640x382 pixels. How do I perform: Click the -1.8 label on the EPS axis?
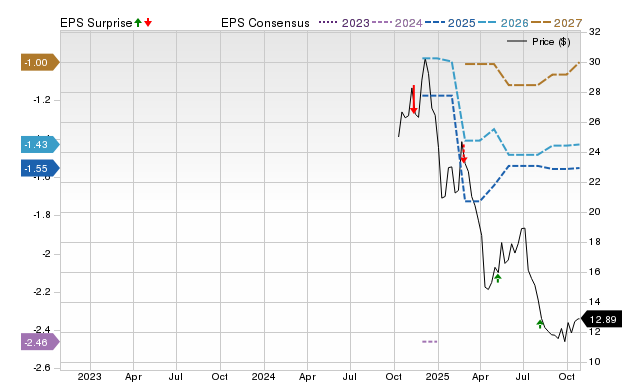[42, 215]
